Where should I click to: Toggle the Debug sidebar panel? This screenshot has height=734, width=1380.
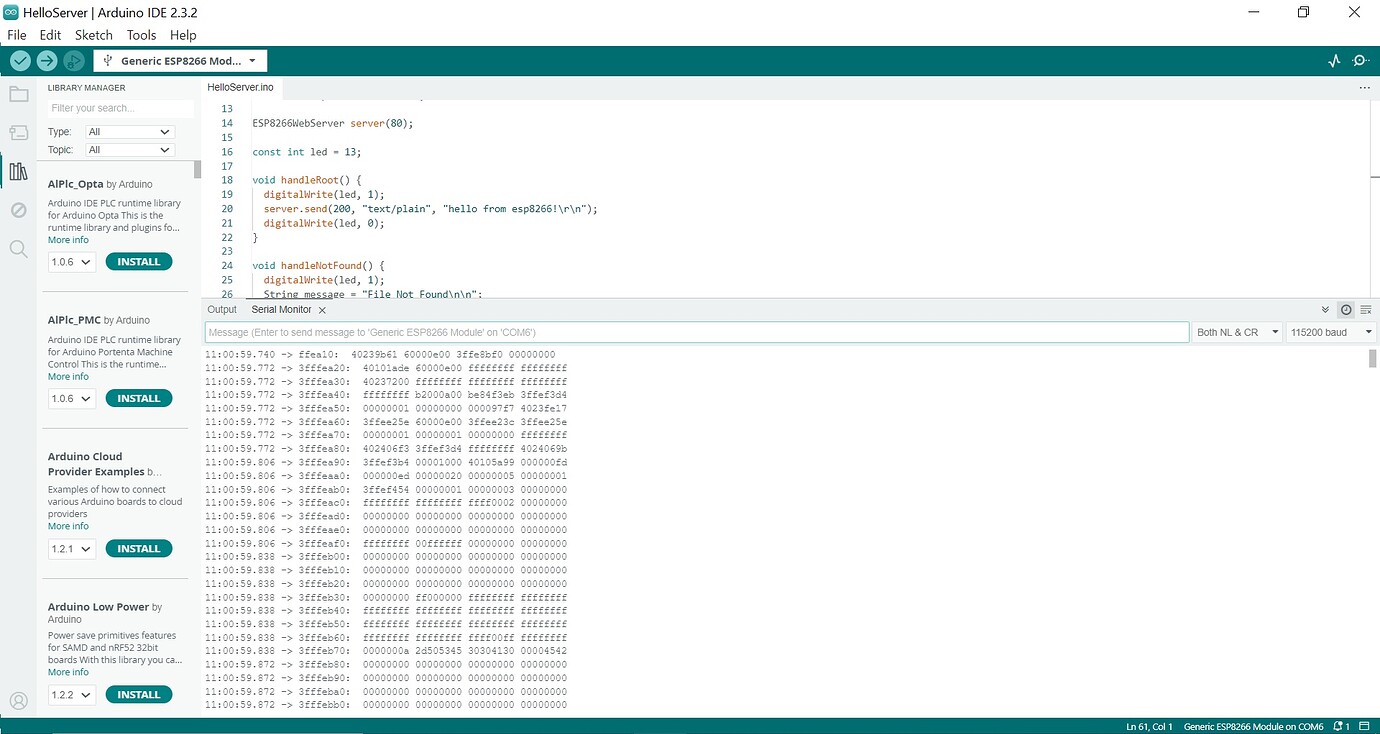pyautogui.click(x=18, y=210)
